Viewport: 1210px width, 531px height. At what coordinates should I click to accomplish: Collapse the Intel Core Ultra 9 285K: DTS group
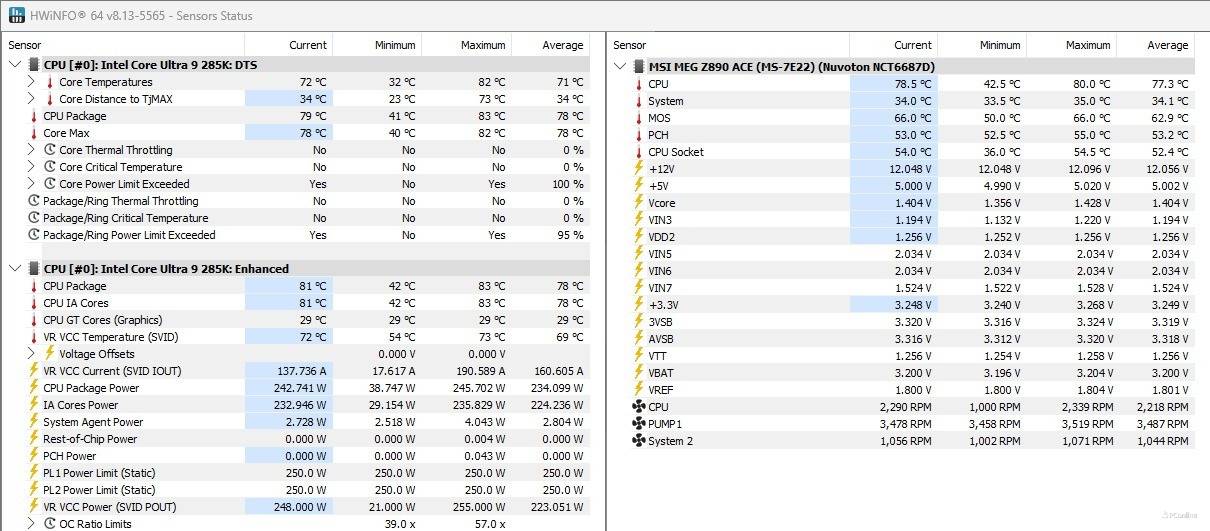click(15, 65)
